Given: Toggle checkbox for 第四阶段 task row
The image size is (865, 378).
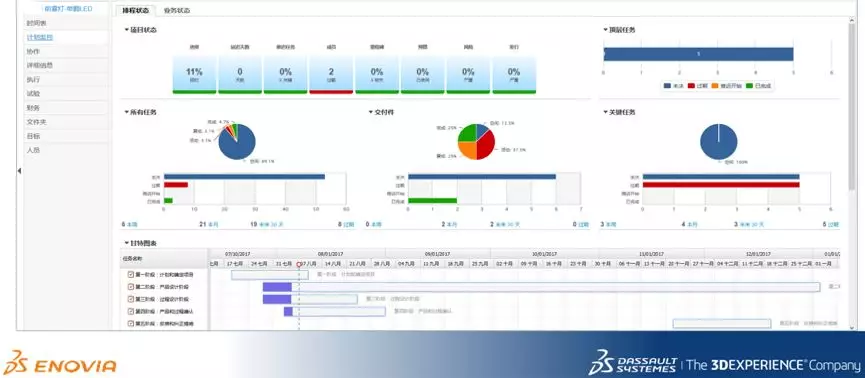Looking at the screenshot, I should click(131, 312).
